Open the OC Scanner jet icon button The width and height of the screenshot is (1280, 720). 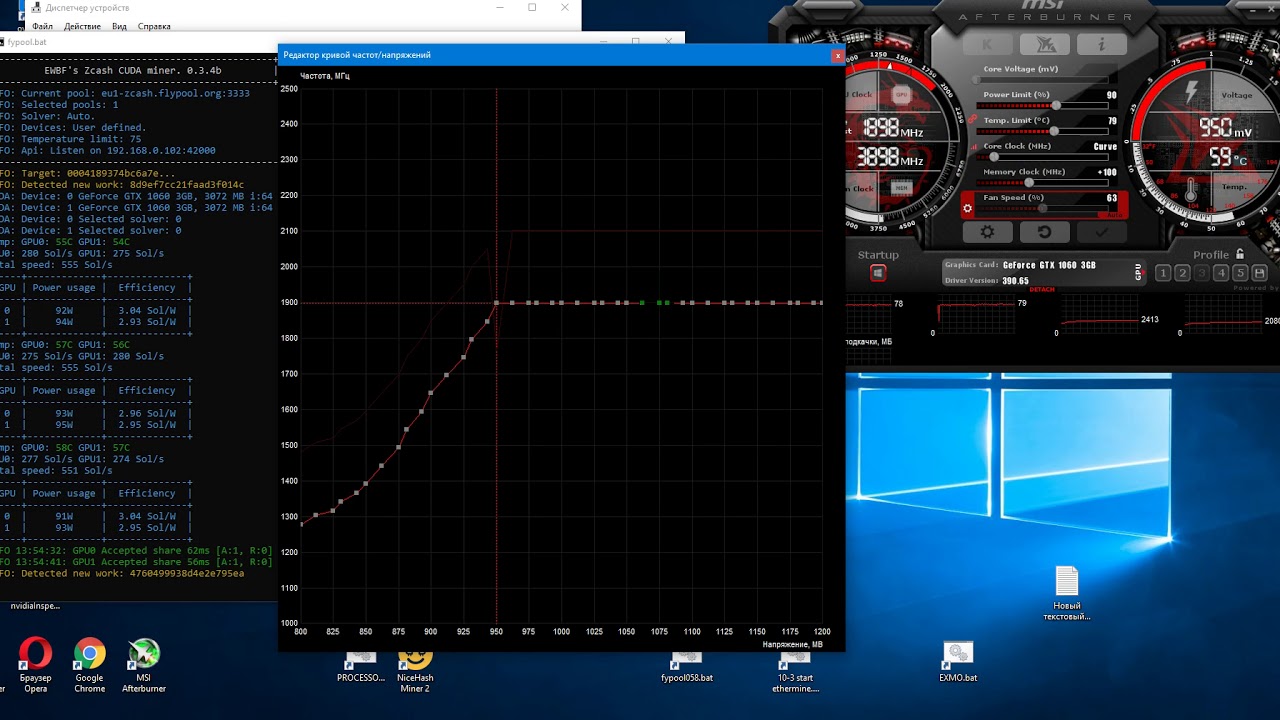tap(1044, 44)
